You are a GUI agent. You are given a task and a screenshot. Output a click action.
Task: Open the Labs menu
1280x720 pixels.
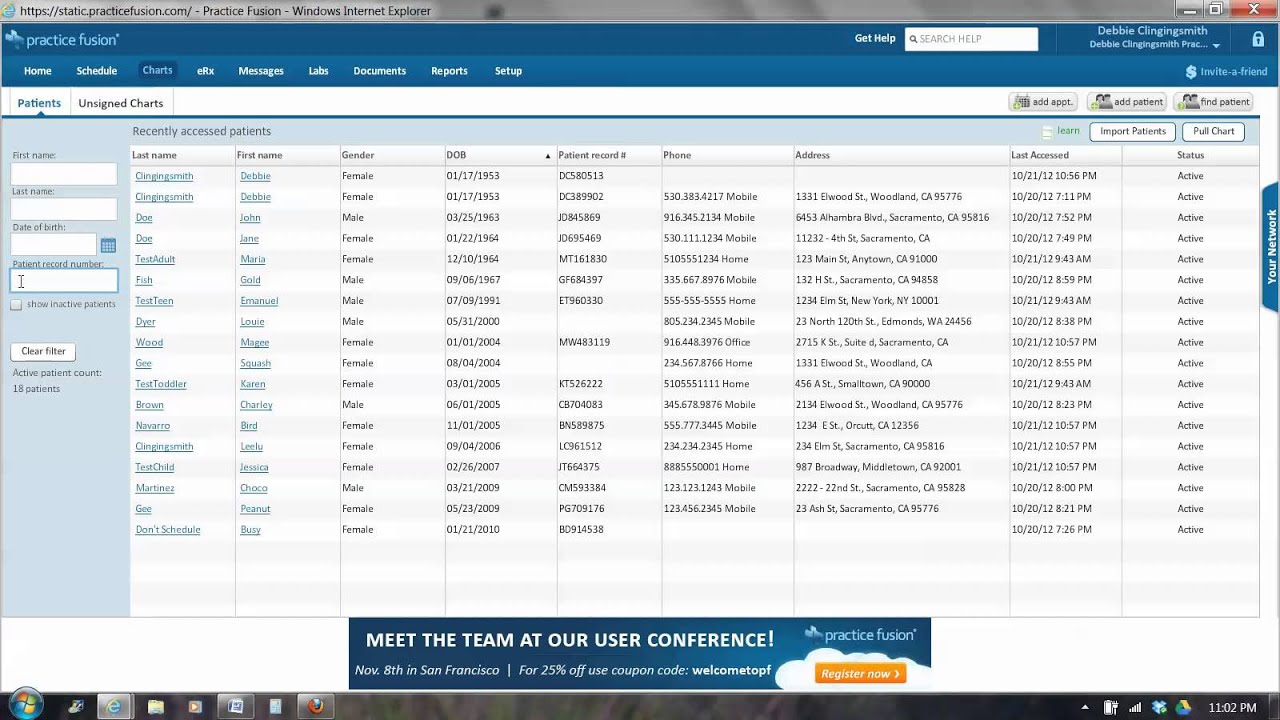point(318,71)
